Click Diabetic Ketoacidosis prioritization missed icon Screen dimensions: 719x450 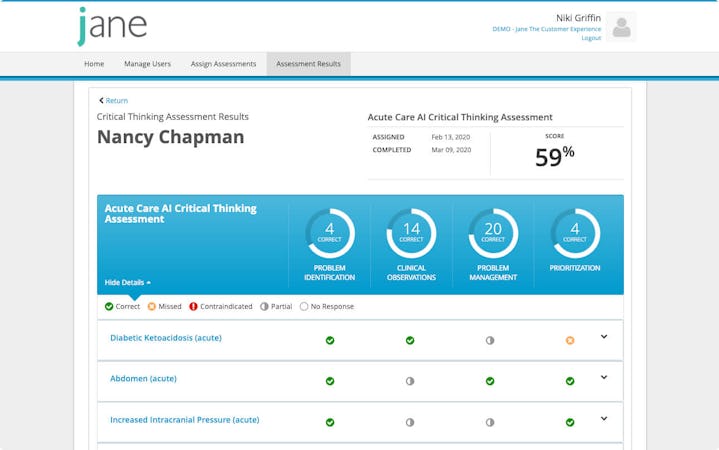click(x=570, y=340)
